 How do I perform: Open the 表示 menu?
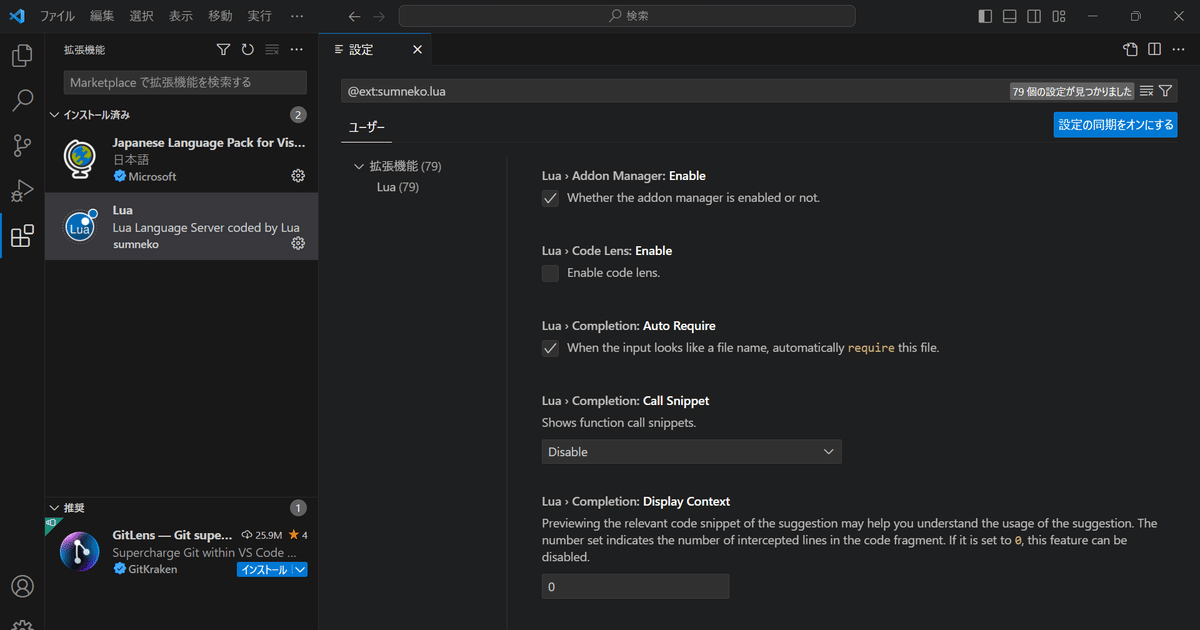point(181,16)
